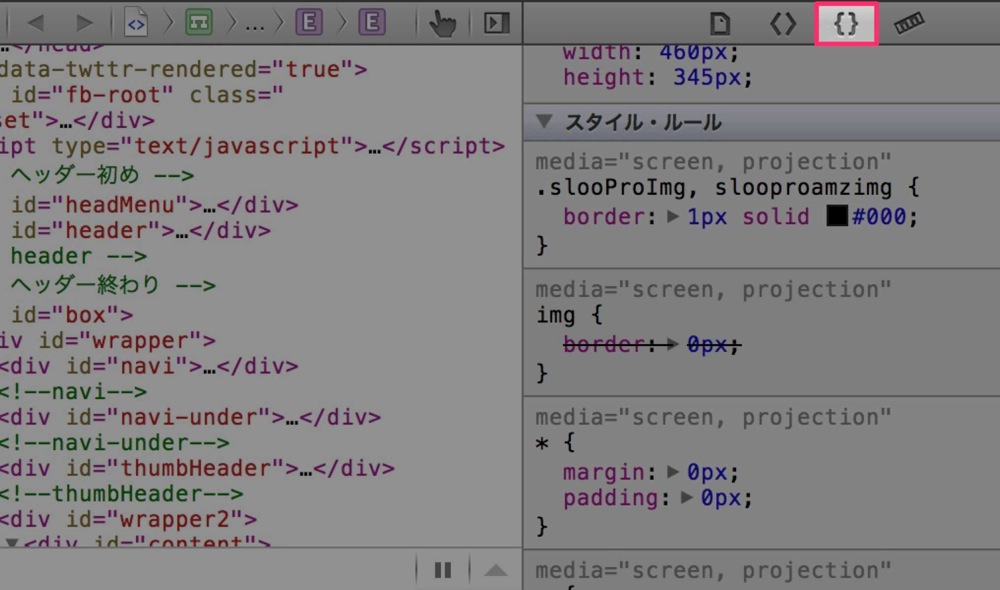Select the div id="navi" row
Viewport: 1000px width, 590px height.
pyautogui.click(x=149, y=366)
